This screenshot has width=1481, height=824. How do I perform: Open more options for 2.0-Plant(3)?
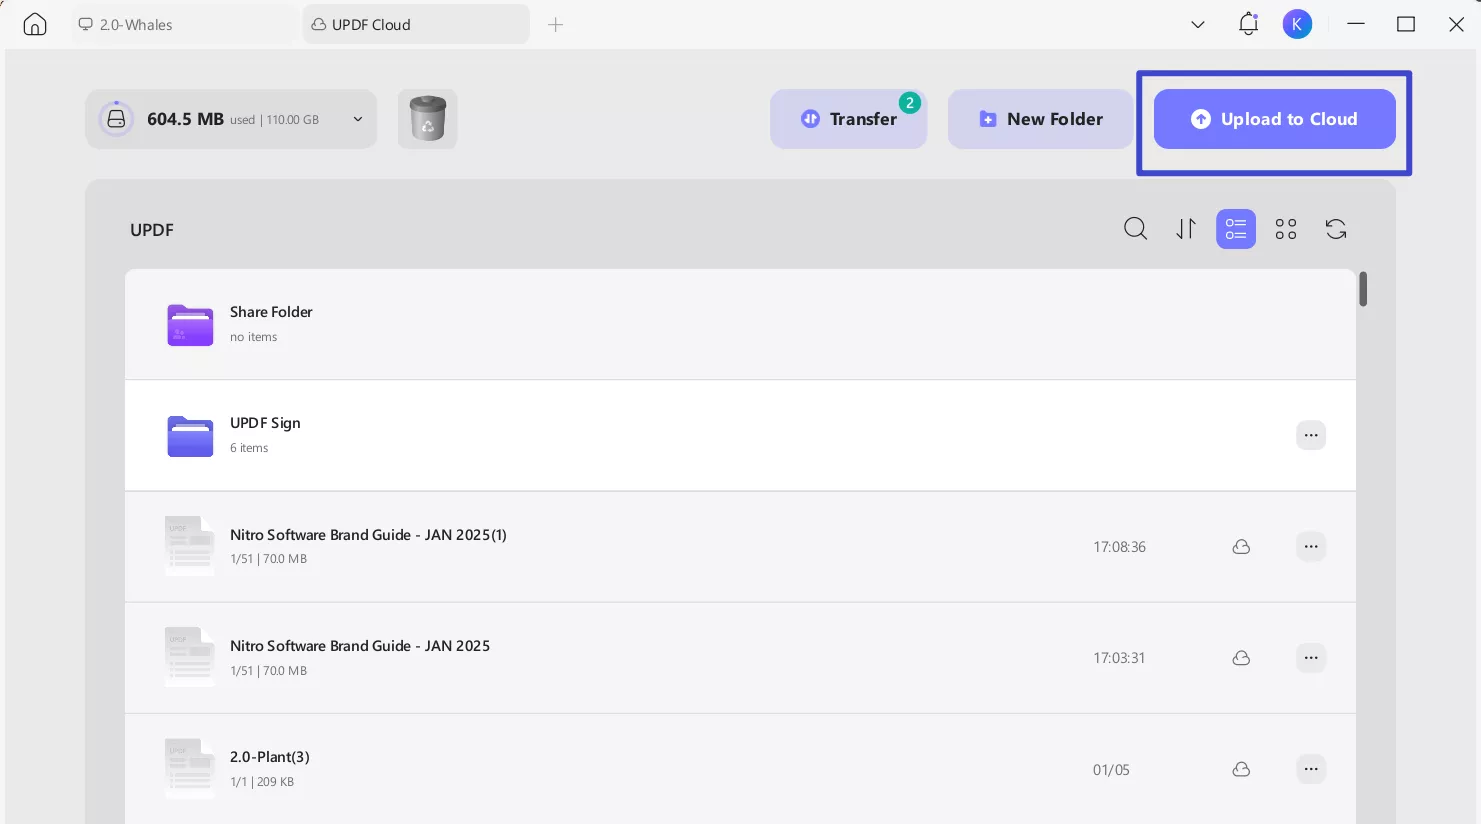1311,769
